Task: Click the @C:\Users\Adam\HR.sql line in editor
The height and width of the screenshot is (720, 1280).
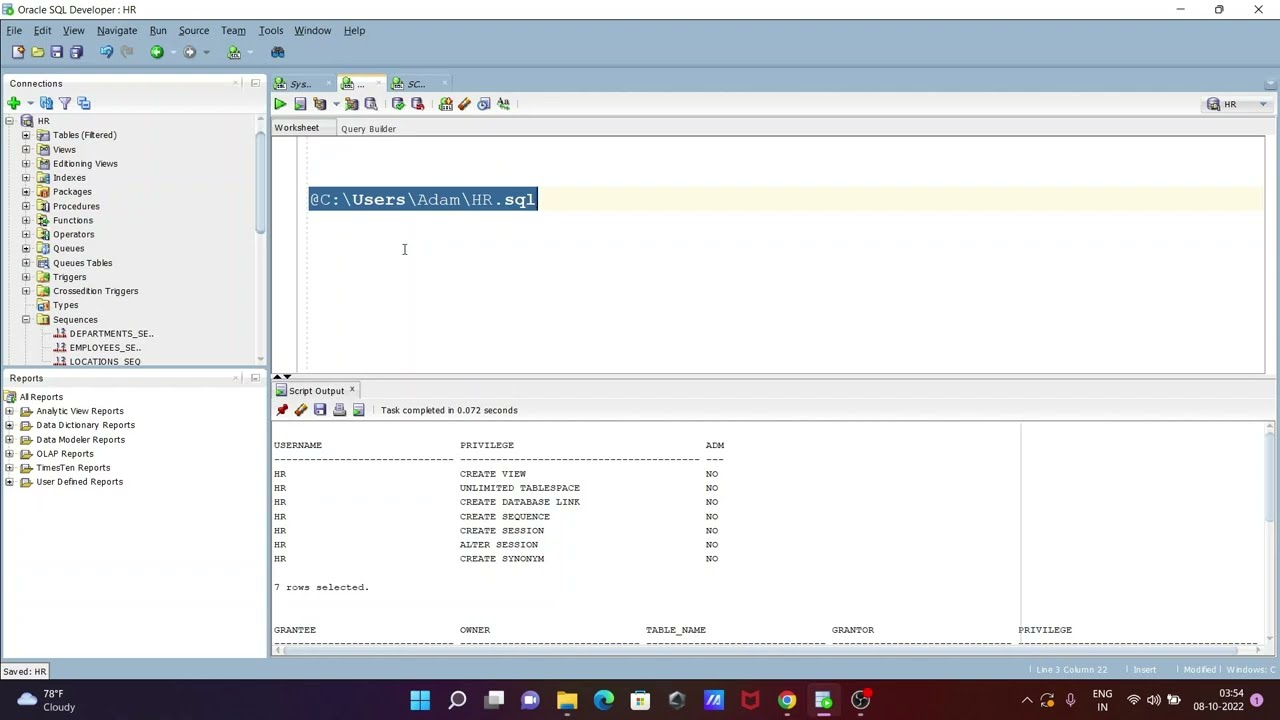Action: coord(423,200)
